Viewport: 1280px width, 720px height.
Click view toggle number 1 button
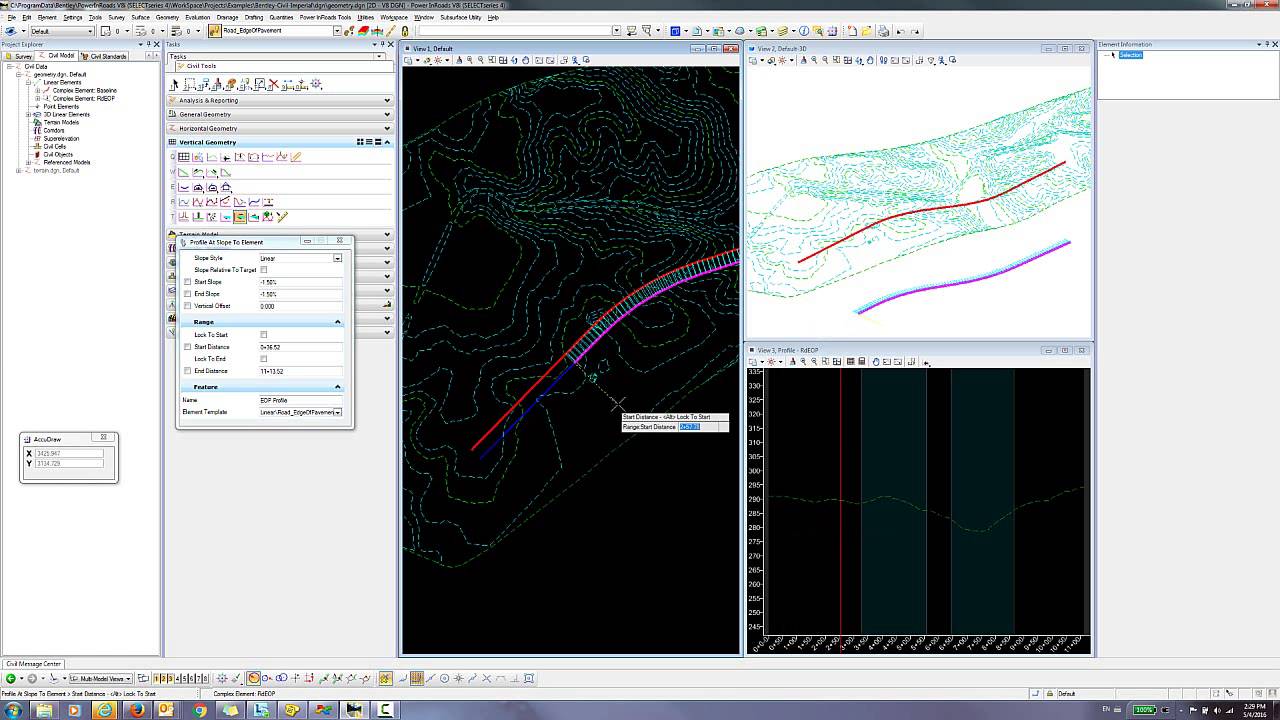pos(156,678)
